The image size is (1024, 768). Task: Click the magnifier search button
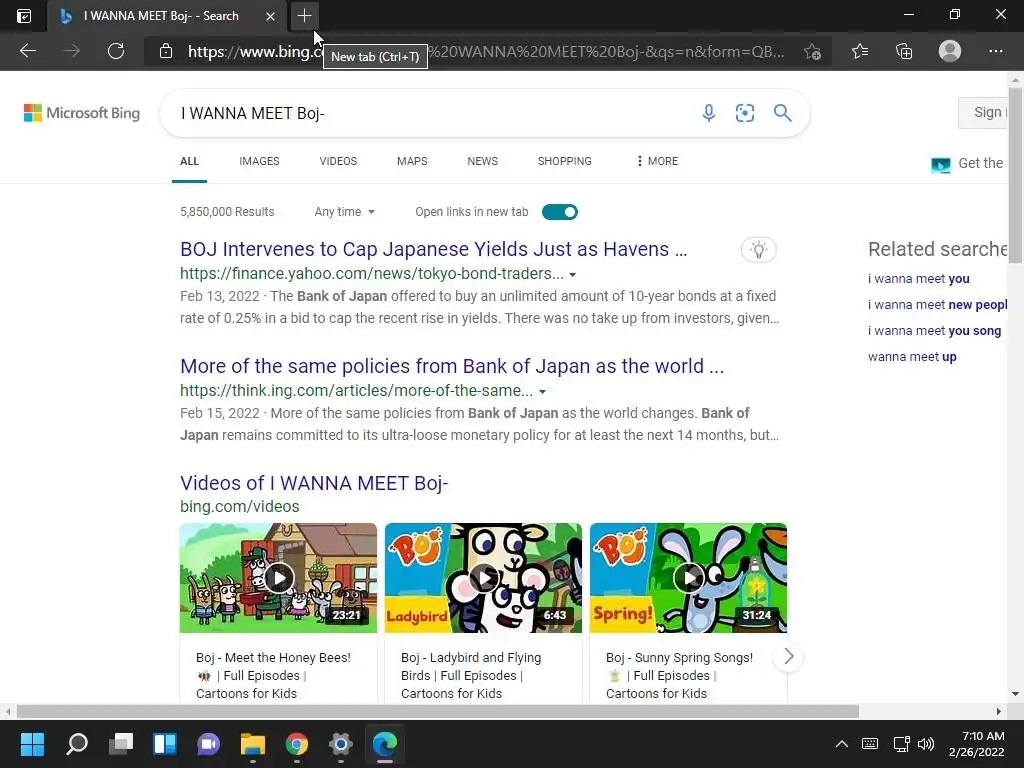click(782, 113)
